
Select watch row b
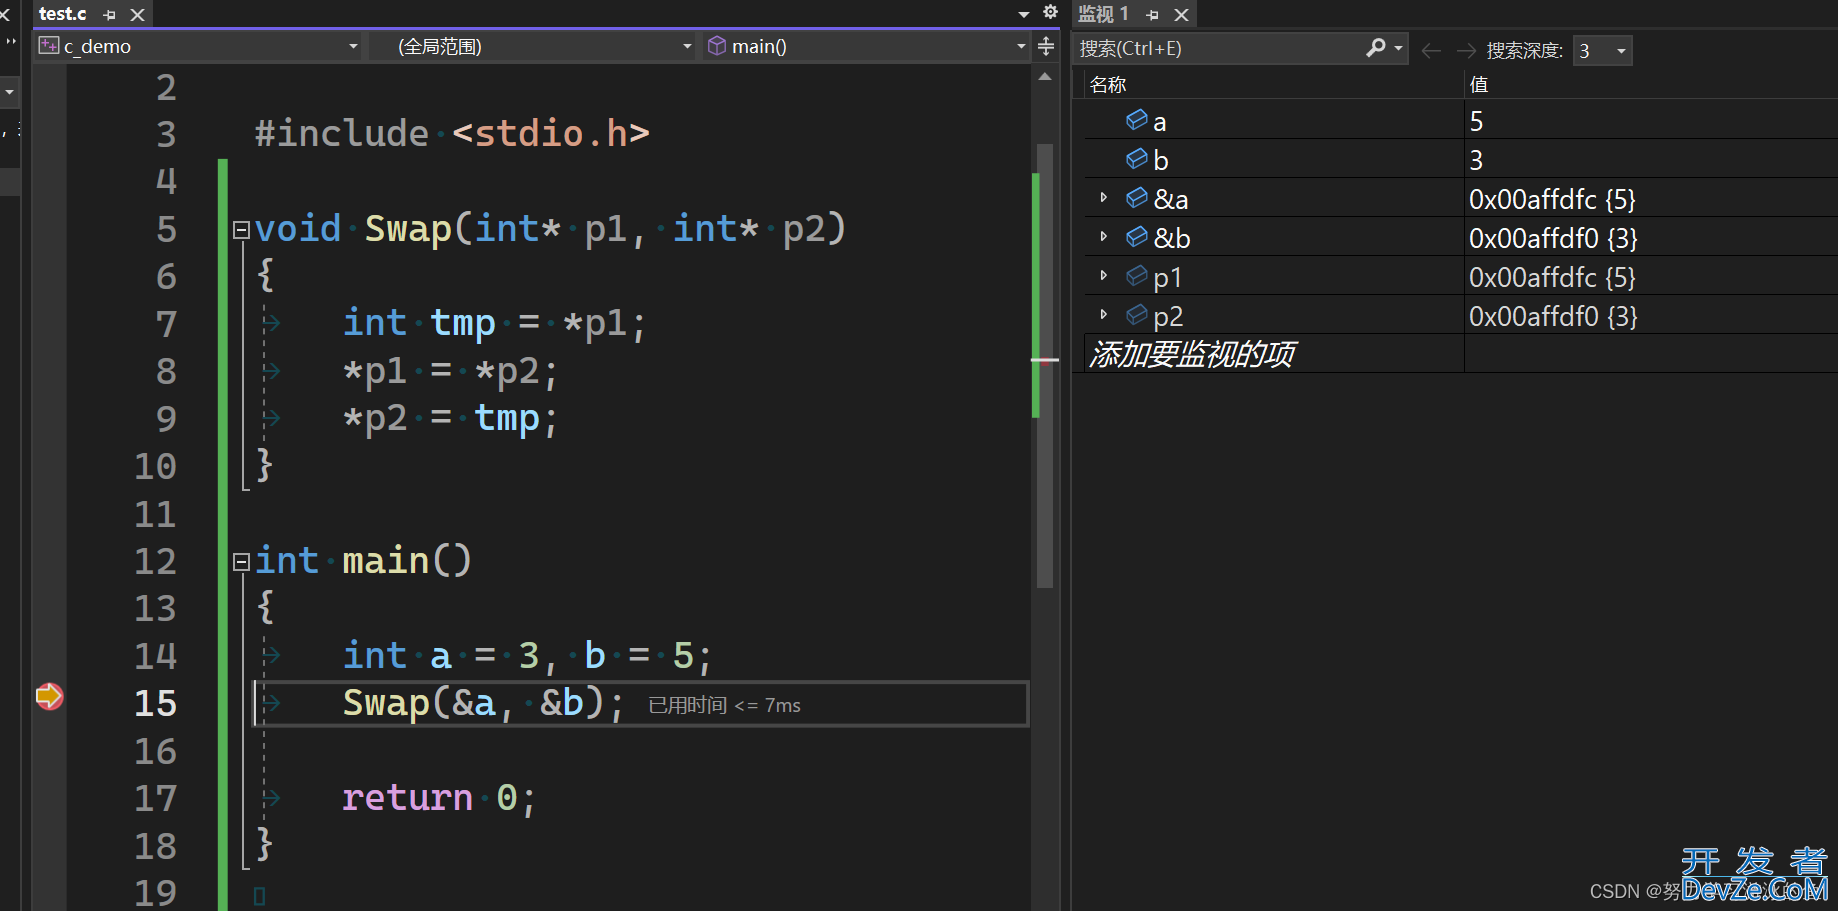1461,159
